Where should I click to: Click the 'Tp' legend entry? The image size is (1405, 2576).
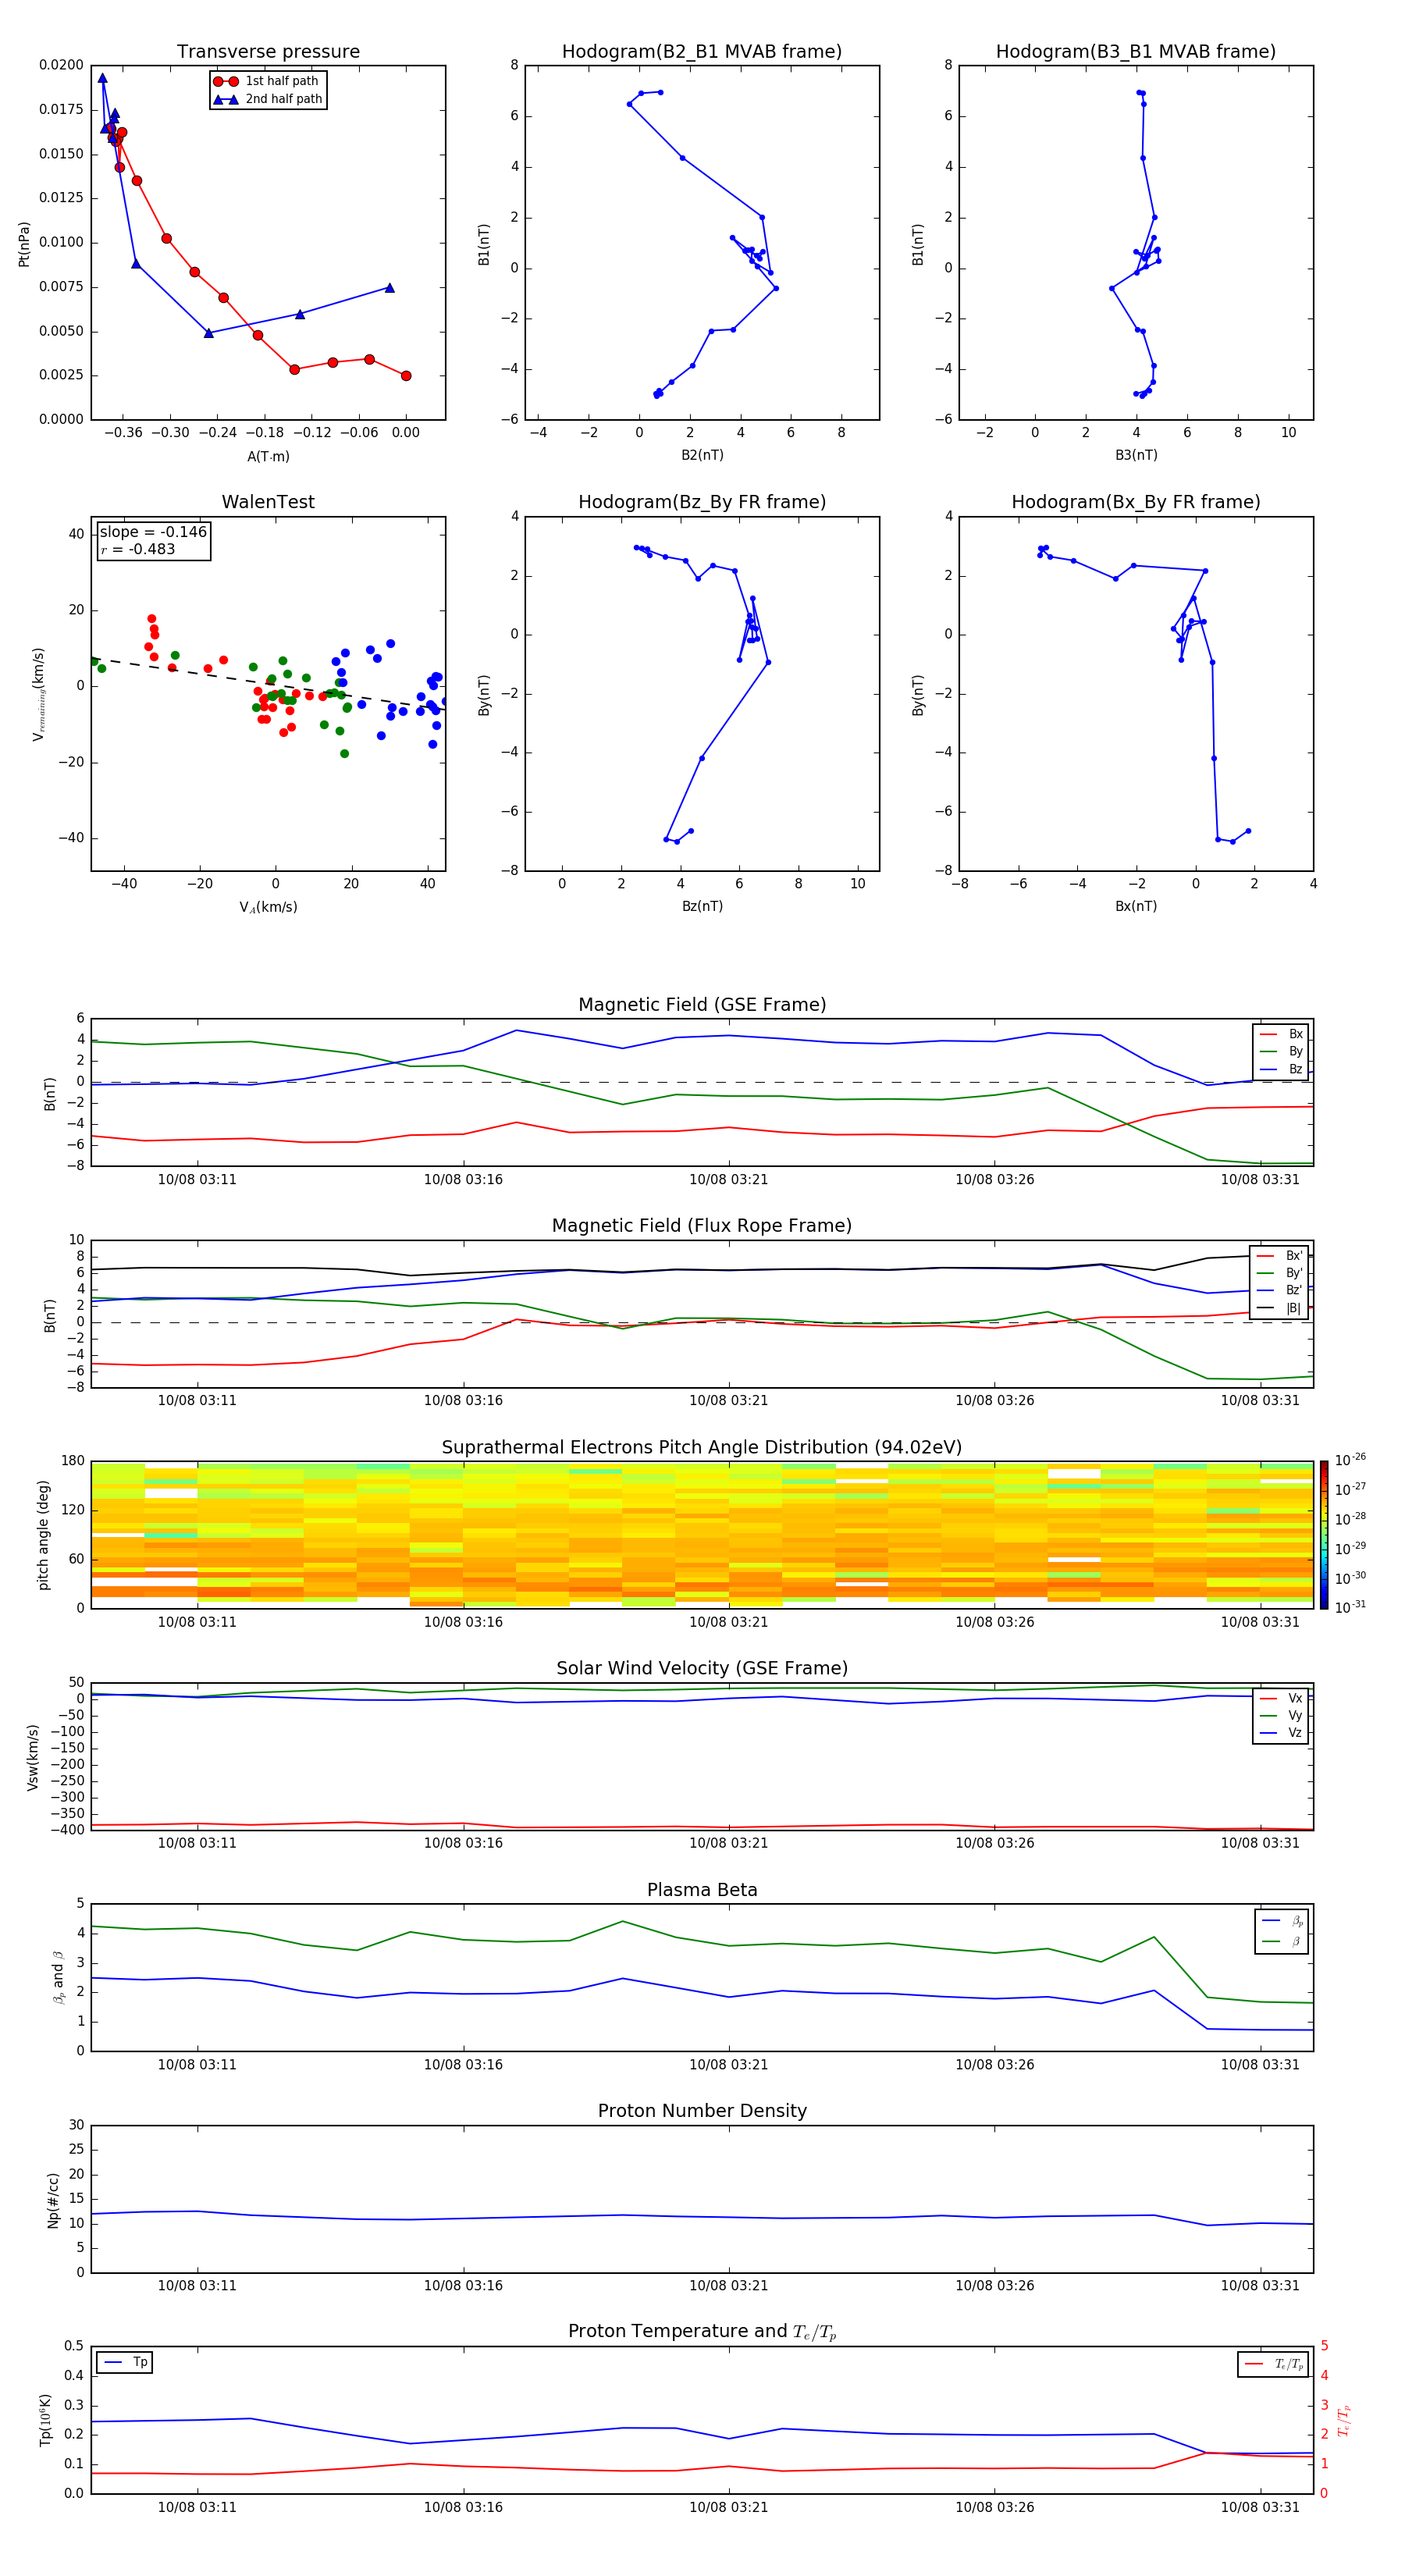(125, 2362)
